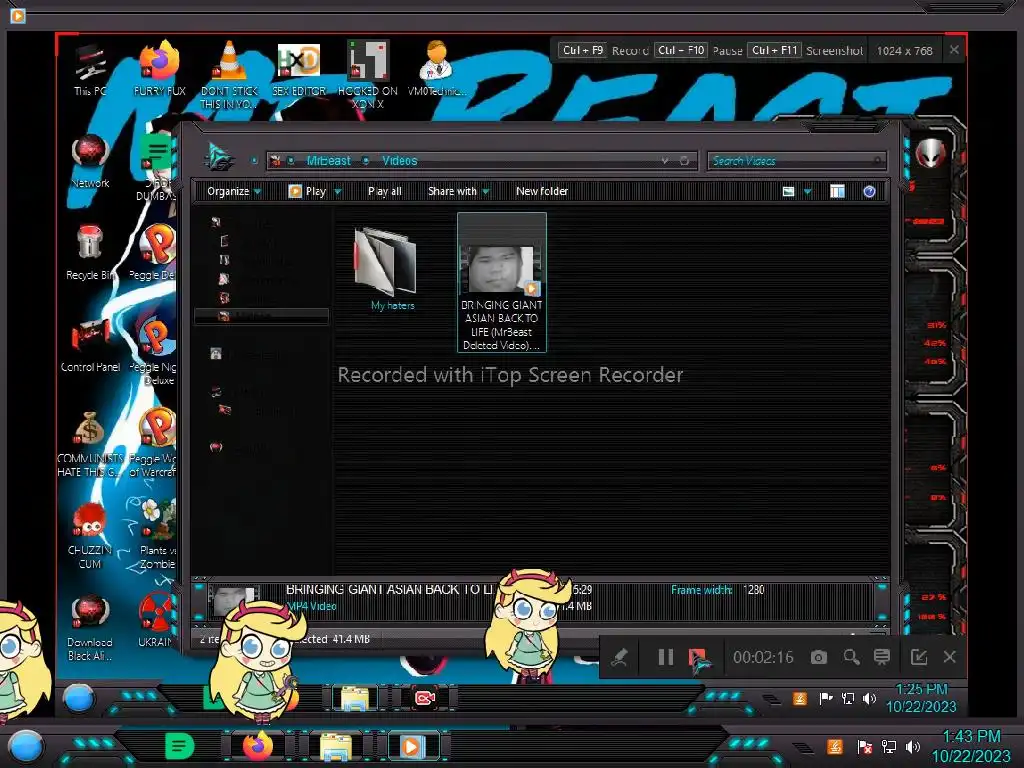The width and height of the screenshot is (1024, 768).
Task: Click the Start orb in recorded taskbar
Action: pos(79,698)
